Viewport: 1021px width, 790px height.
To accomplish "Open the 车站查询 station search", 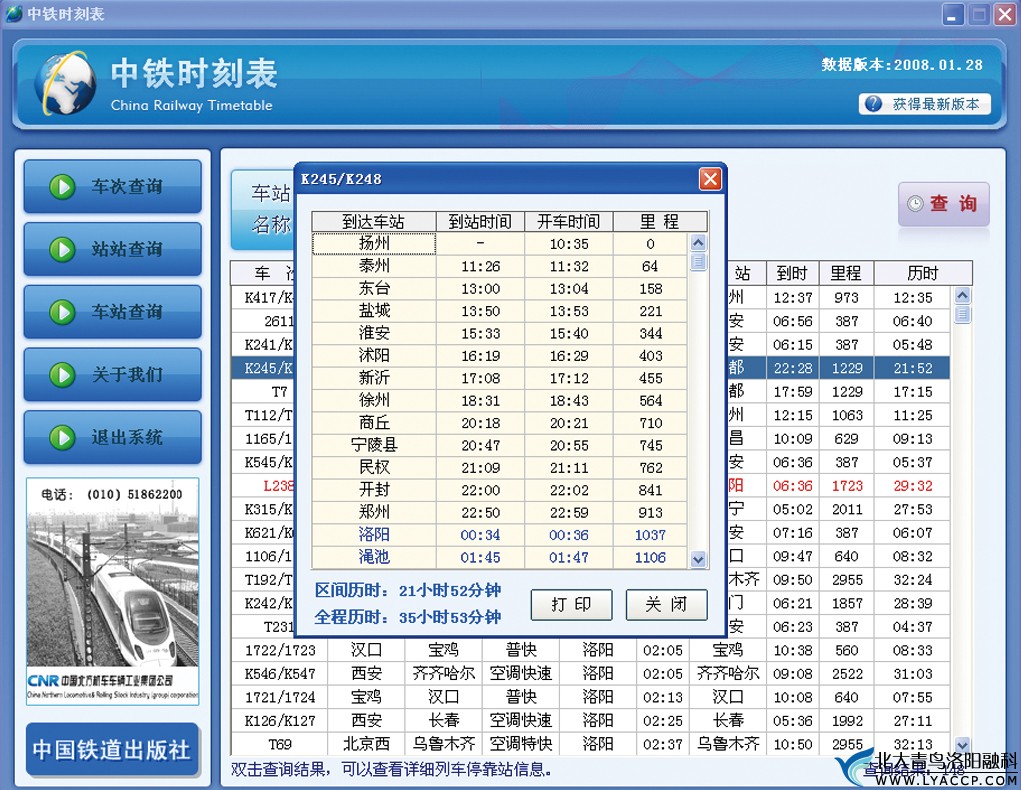I will tap(113, 312).
